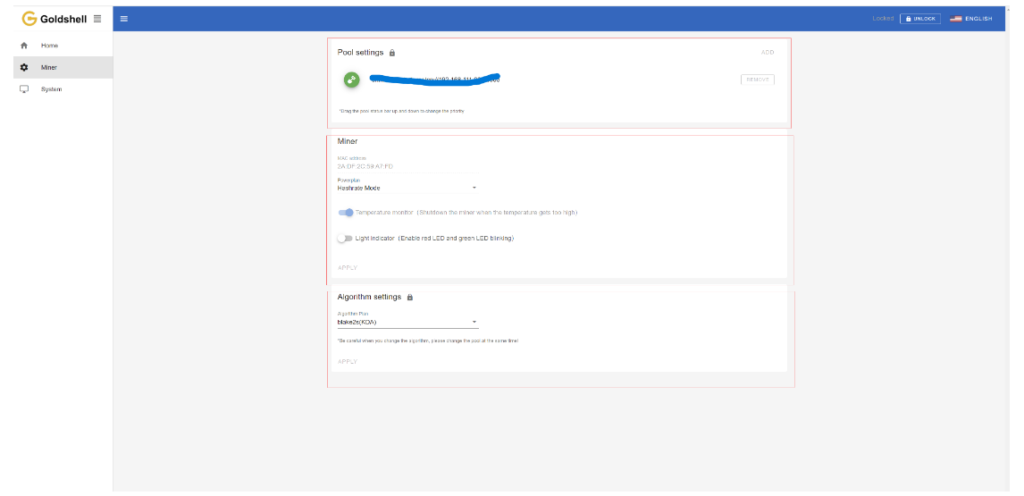Click the algorithm change warning text
This screenshot has width=1024, height=496.
(428, 341)
